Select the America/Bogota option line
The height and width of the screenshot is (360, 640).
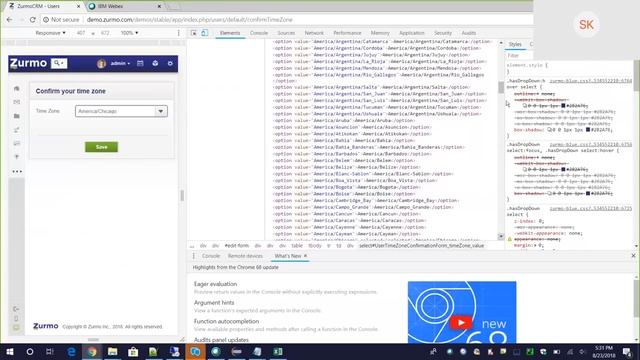click(347, 187)
